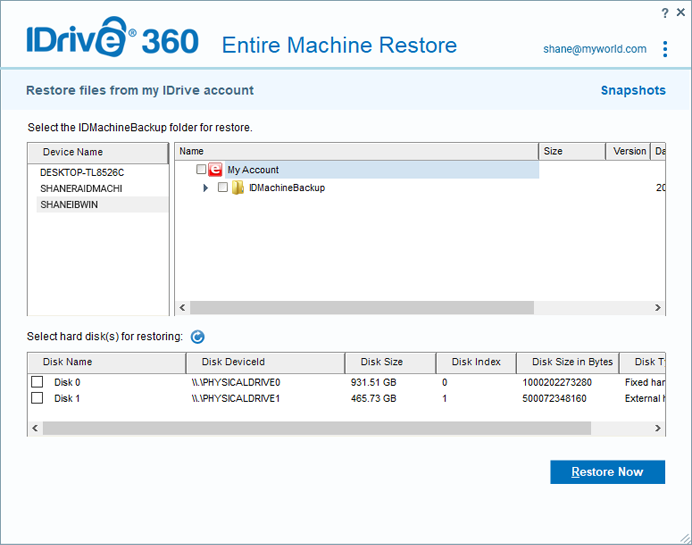Select device SHANERAIDMACHI
This screenshot has width=692, height=545.
81,188
